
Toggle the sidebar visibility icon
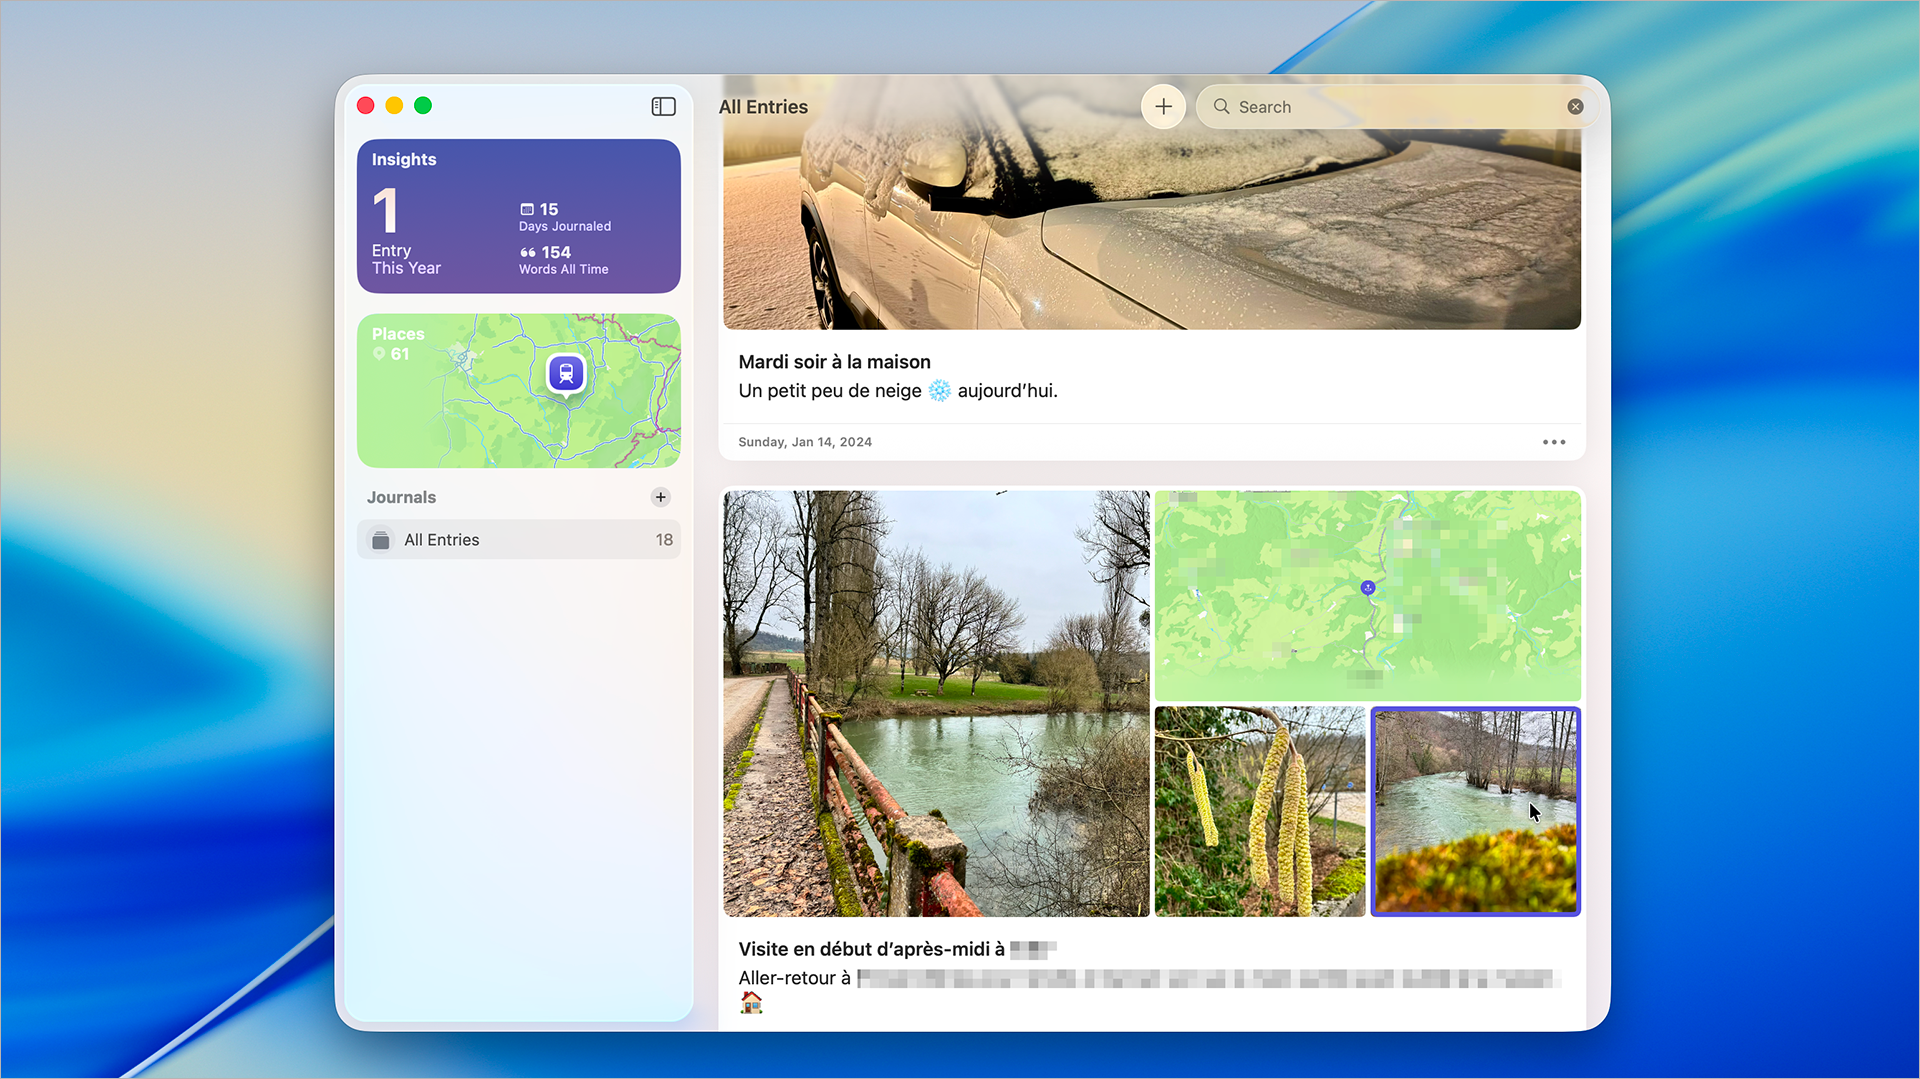664,106
